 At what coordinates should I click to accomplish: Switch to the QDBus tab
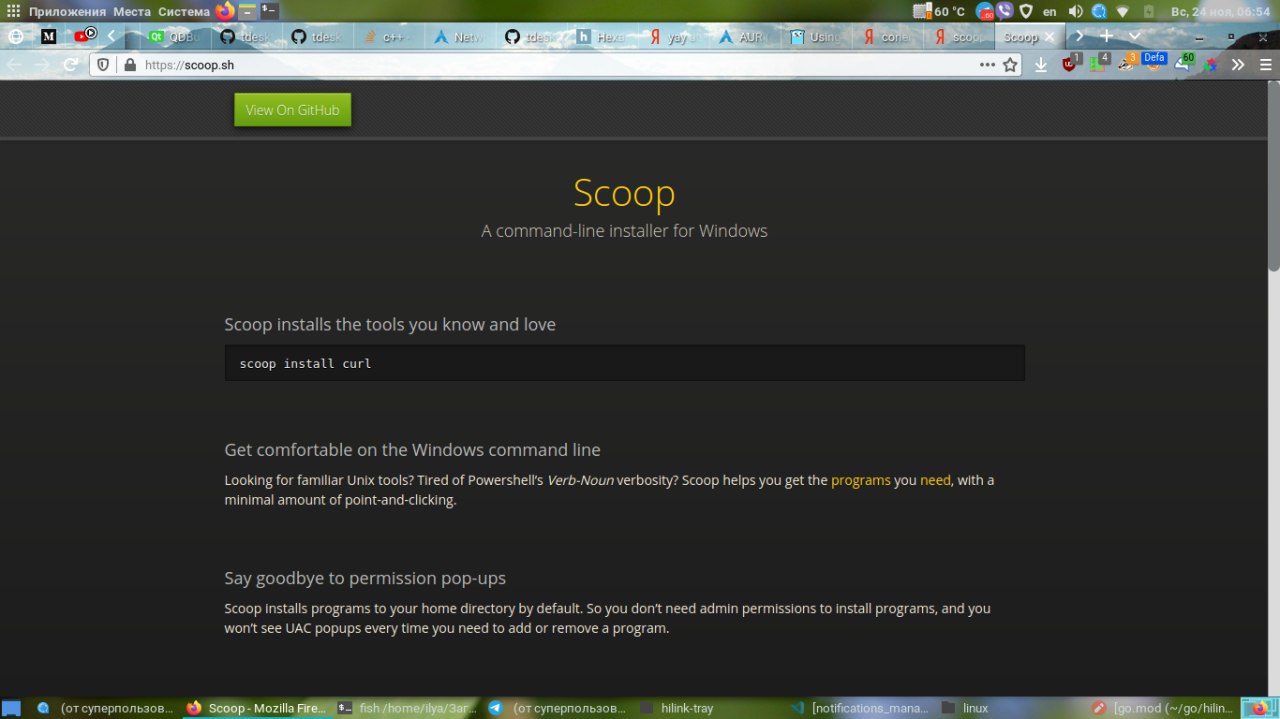174,36
